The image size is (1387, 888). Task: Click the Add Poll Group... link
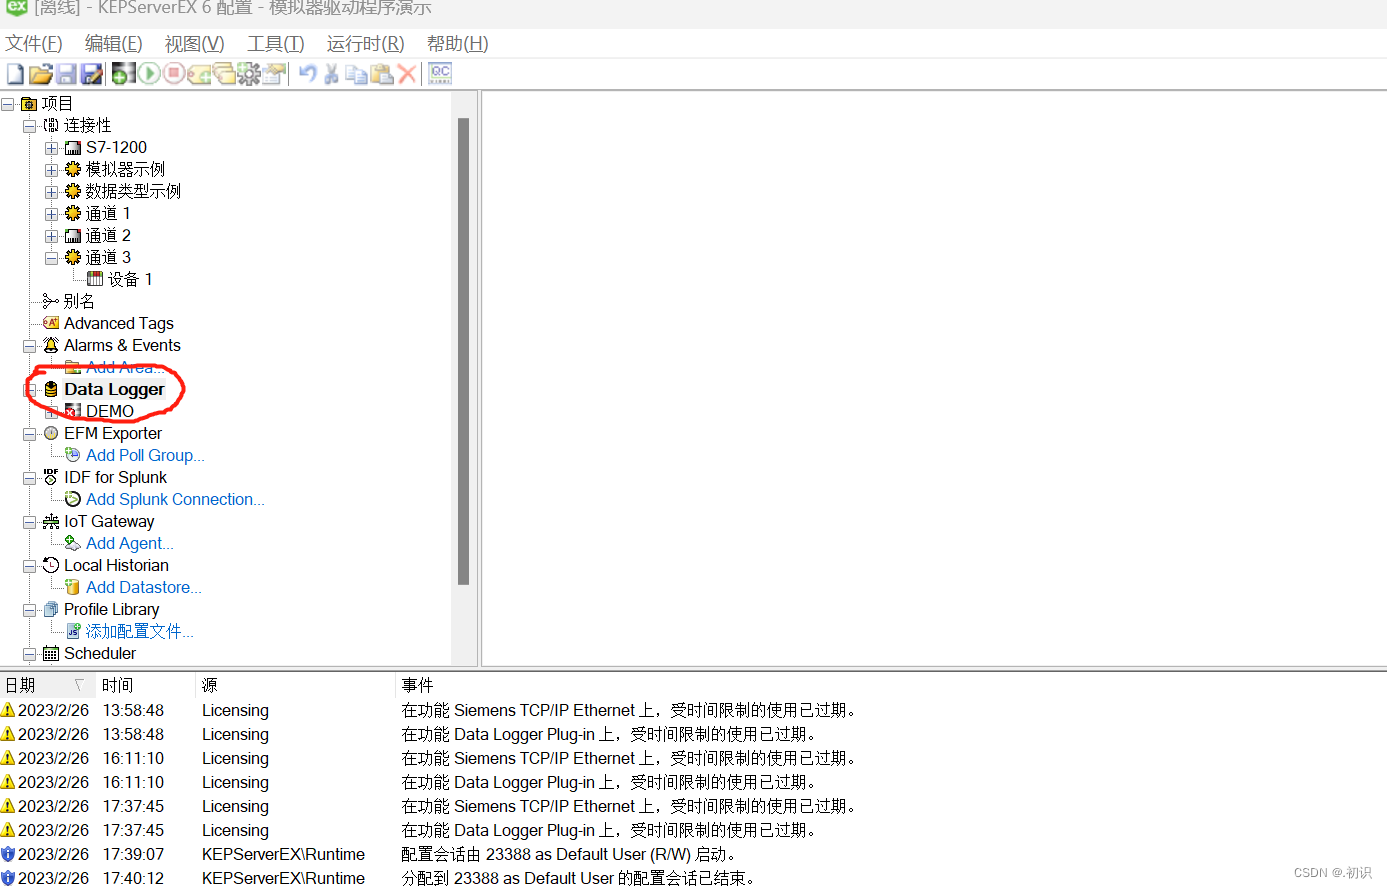coord(145,455)
